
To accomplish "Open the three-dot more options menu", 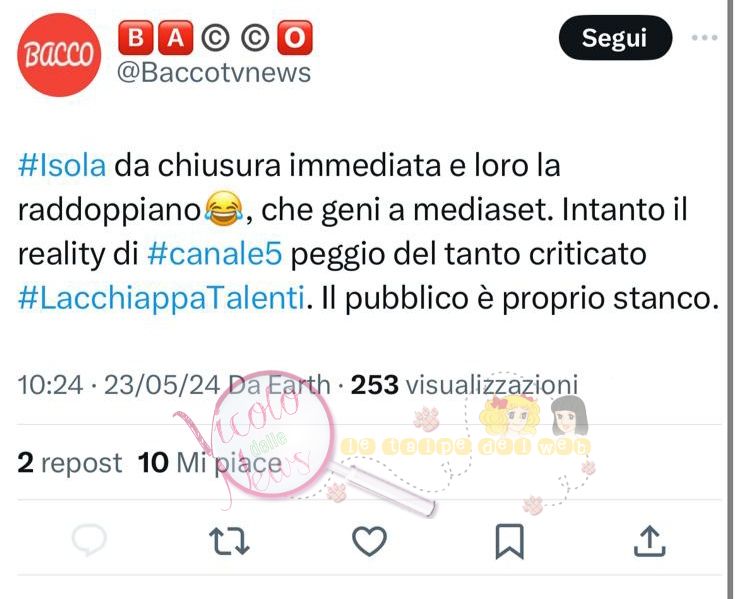I will [x=705, y=37].
